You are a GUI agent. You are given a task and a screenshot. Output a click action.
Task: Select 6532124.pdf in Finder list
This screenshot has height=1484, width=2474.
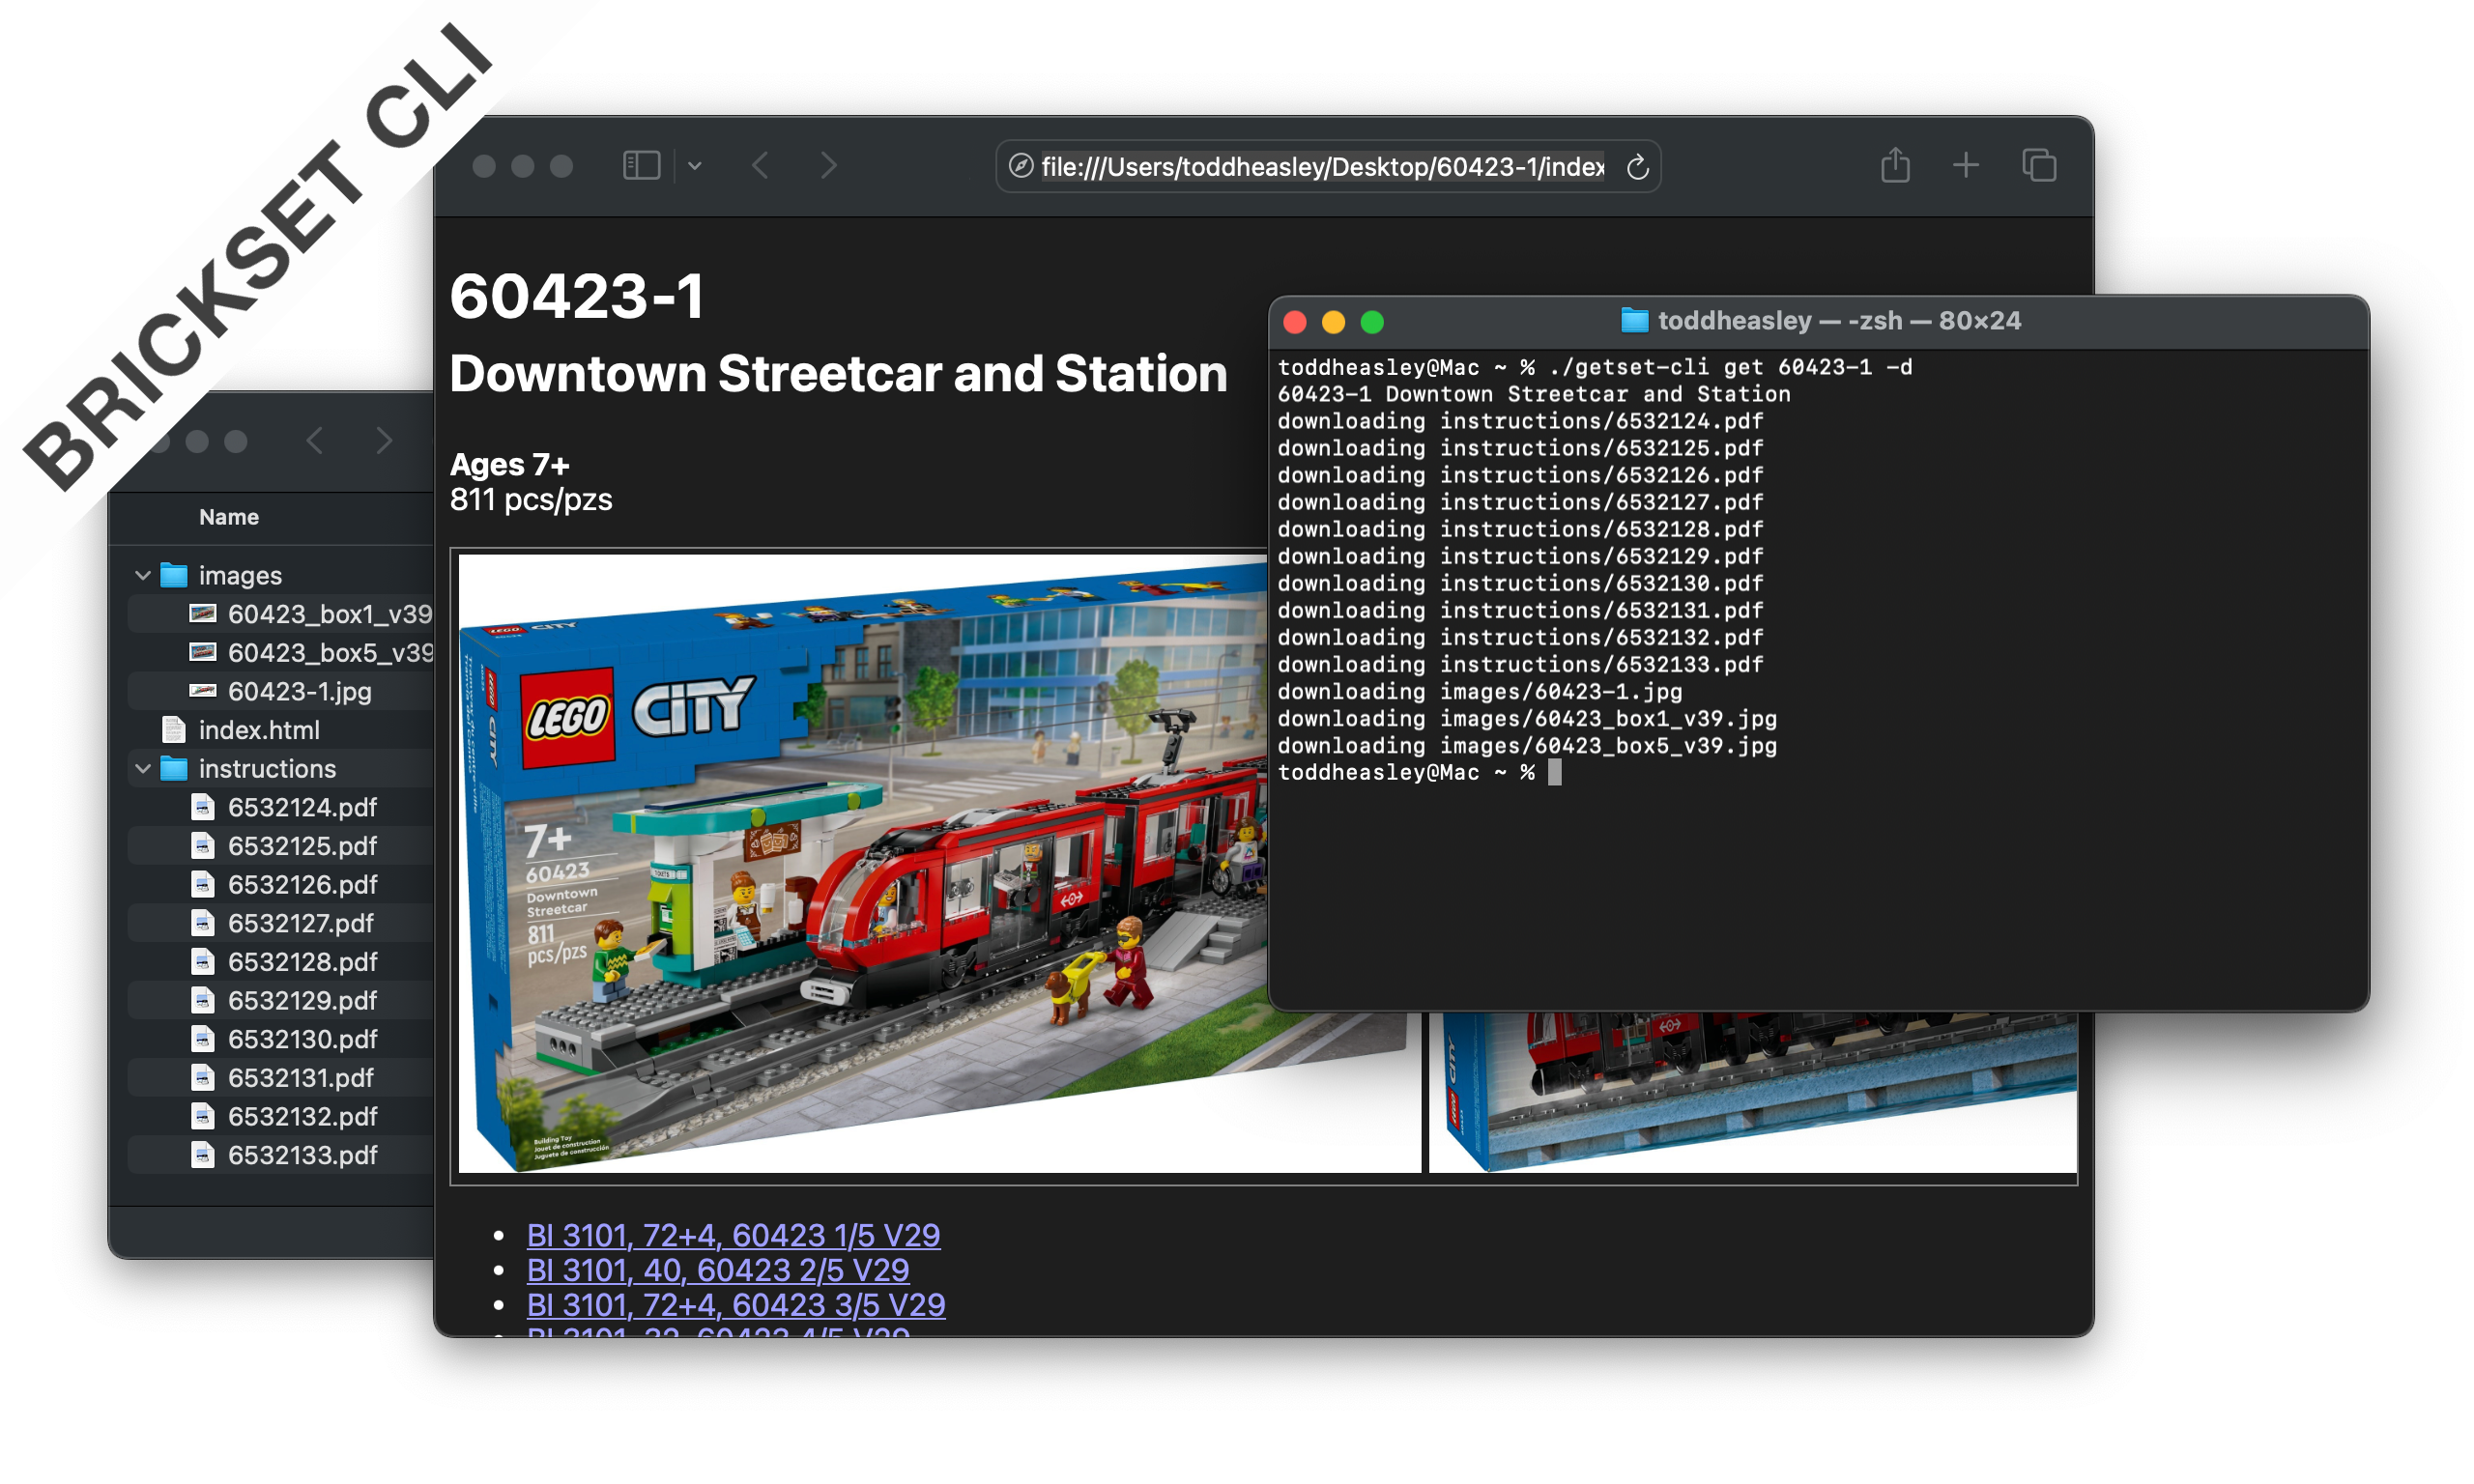point(281,808)
